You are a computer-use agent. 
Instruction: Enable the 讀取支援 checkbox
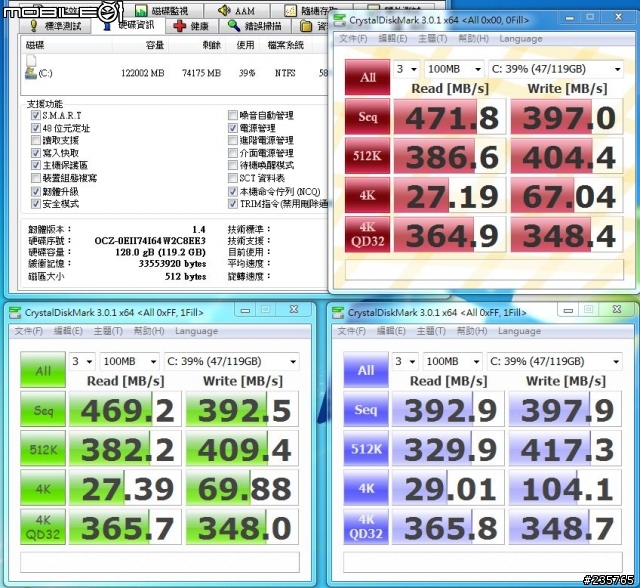click(x=36, y=140)
